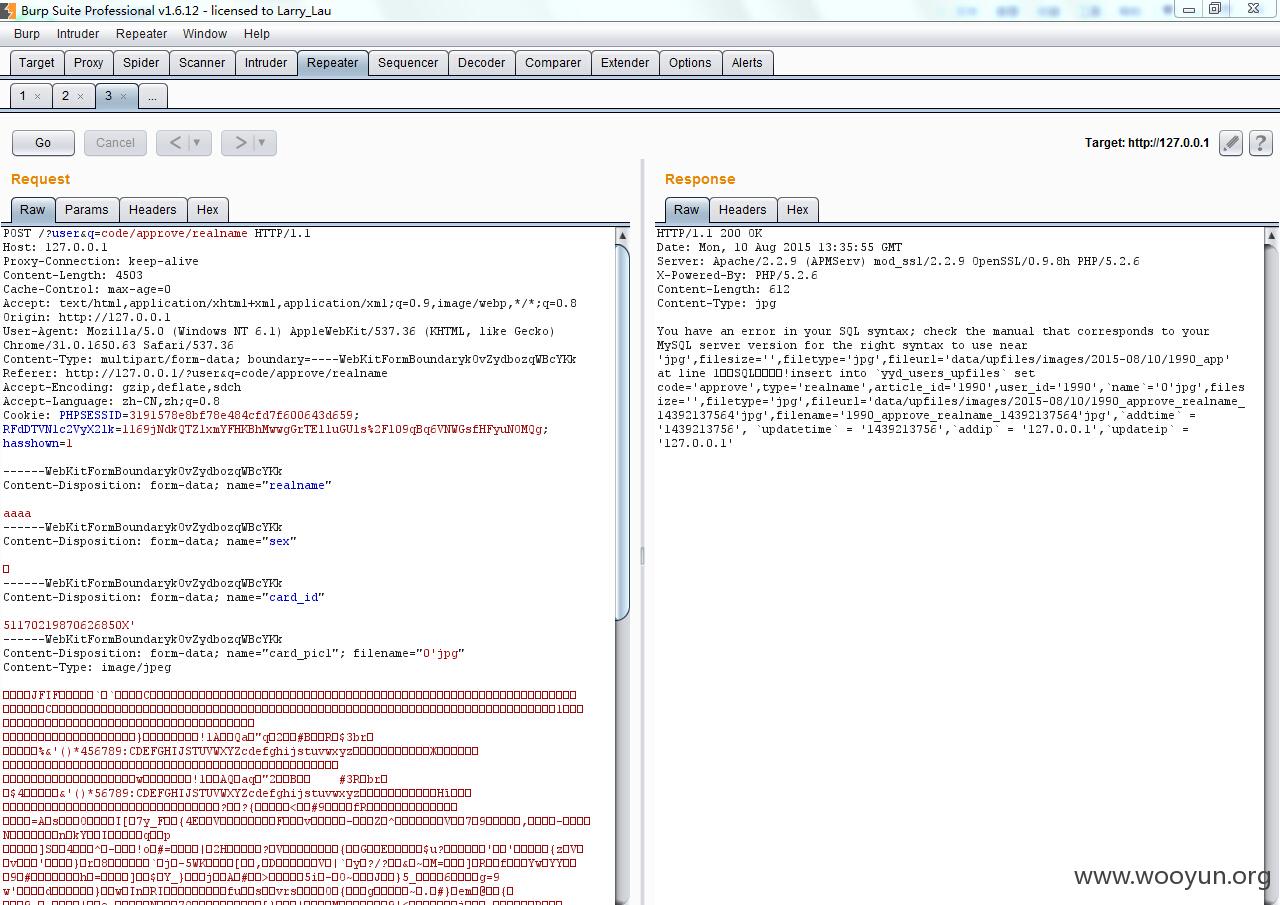Go forward in request history
The width and height of the screenshot is (1280, 905).
coord(241,143)
